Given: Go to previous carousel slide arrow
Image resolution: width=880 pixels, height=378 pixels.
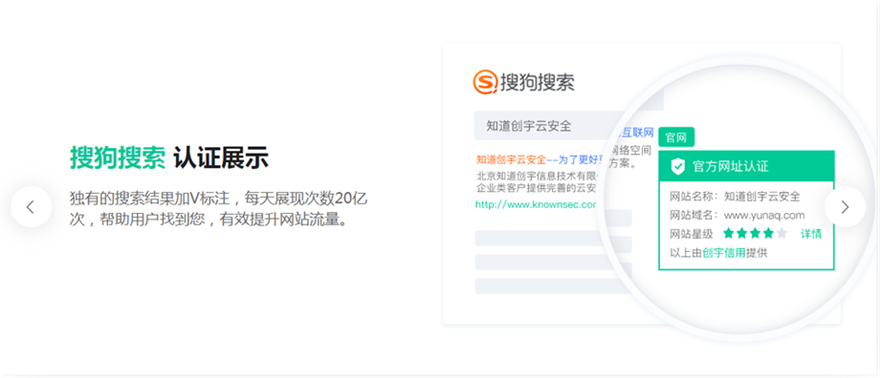Looking at the screenshot, I should 31,207.
